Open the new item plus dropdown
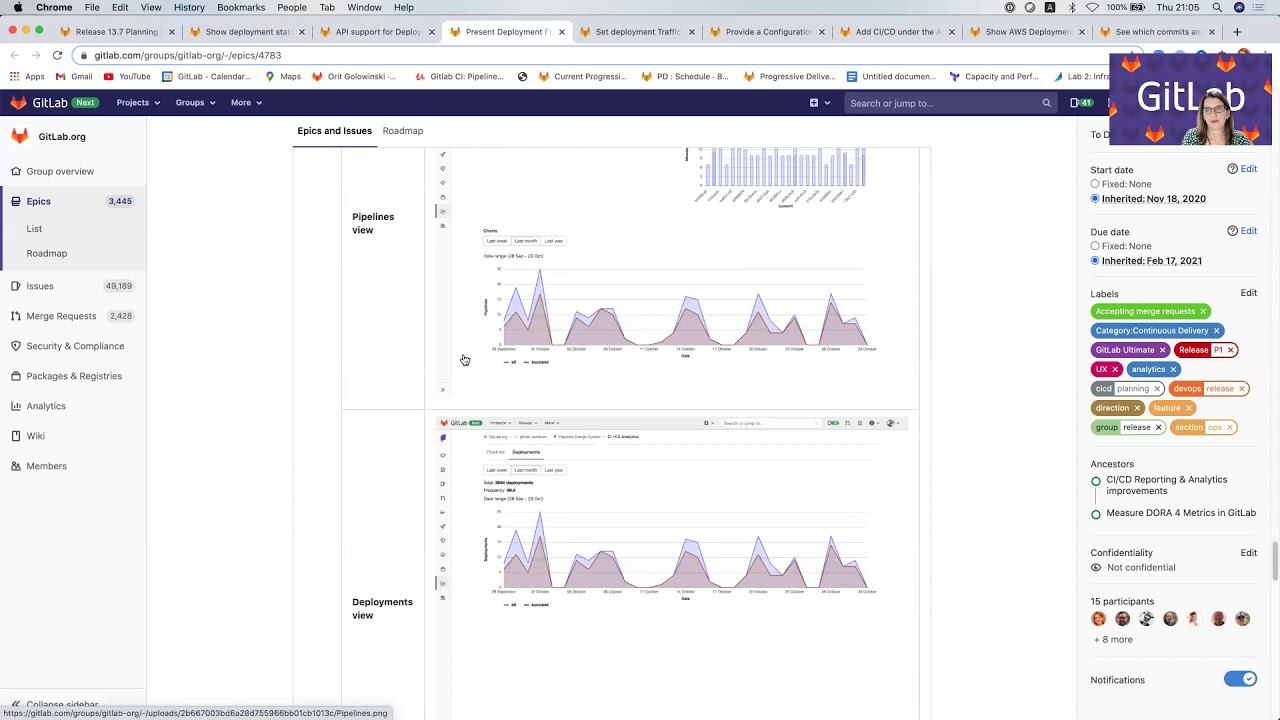The height and width of the screenshot is (720, 1280). pyautogui.click(x=819, y=103)
